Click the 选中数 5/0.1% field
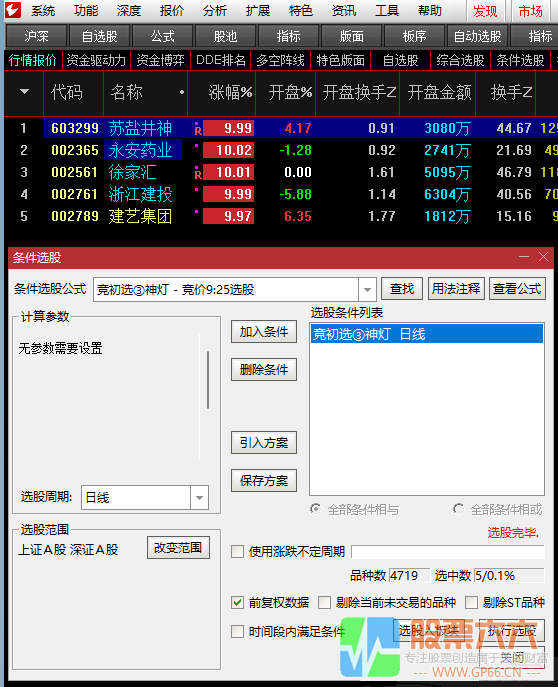558x687 pixels. (509, 575)
